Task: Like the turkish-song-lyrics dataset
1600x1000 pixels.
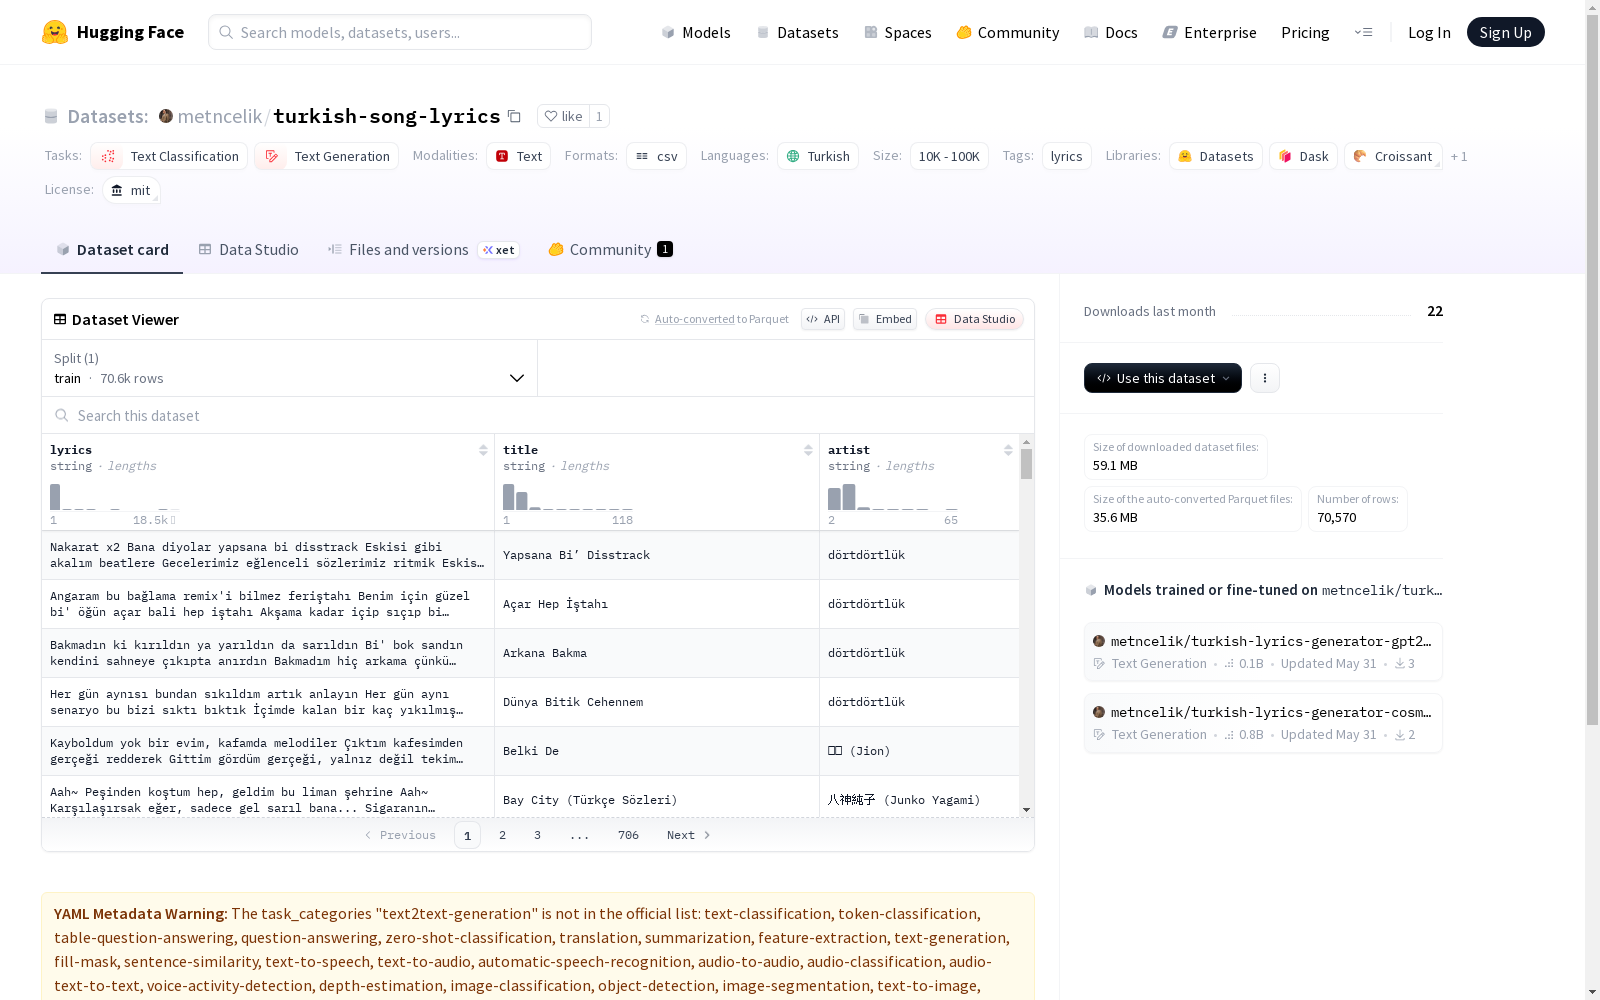Action: coord(563,116)
